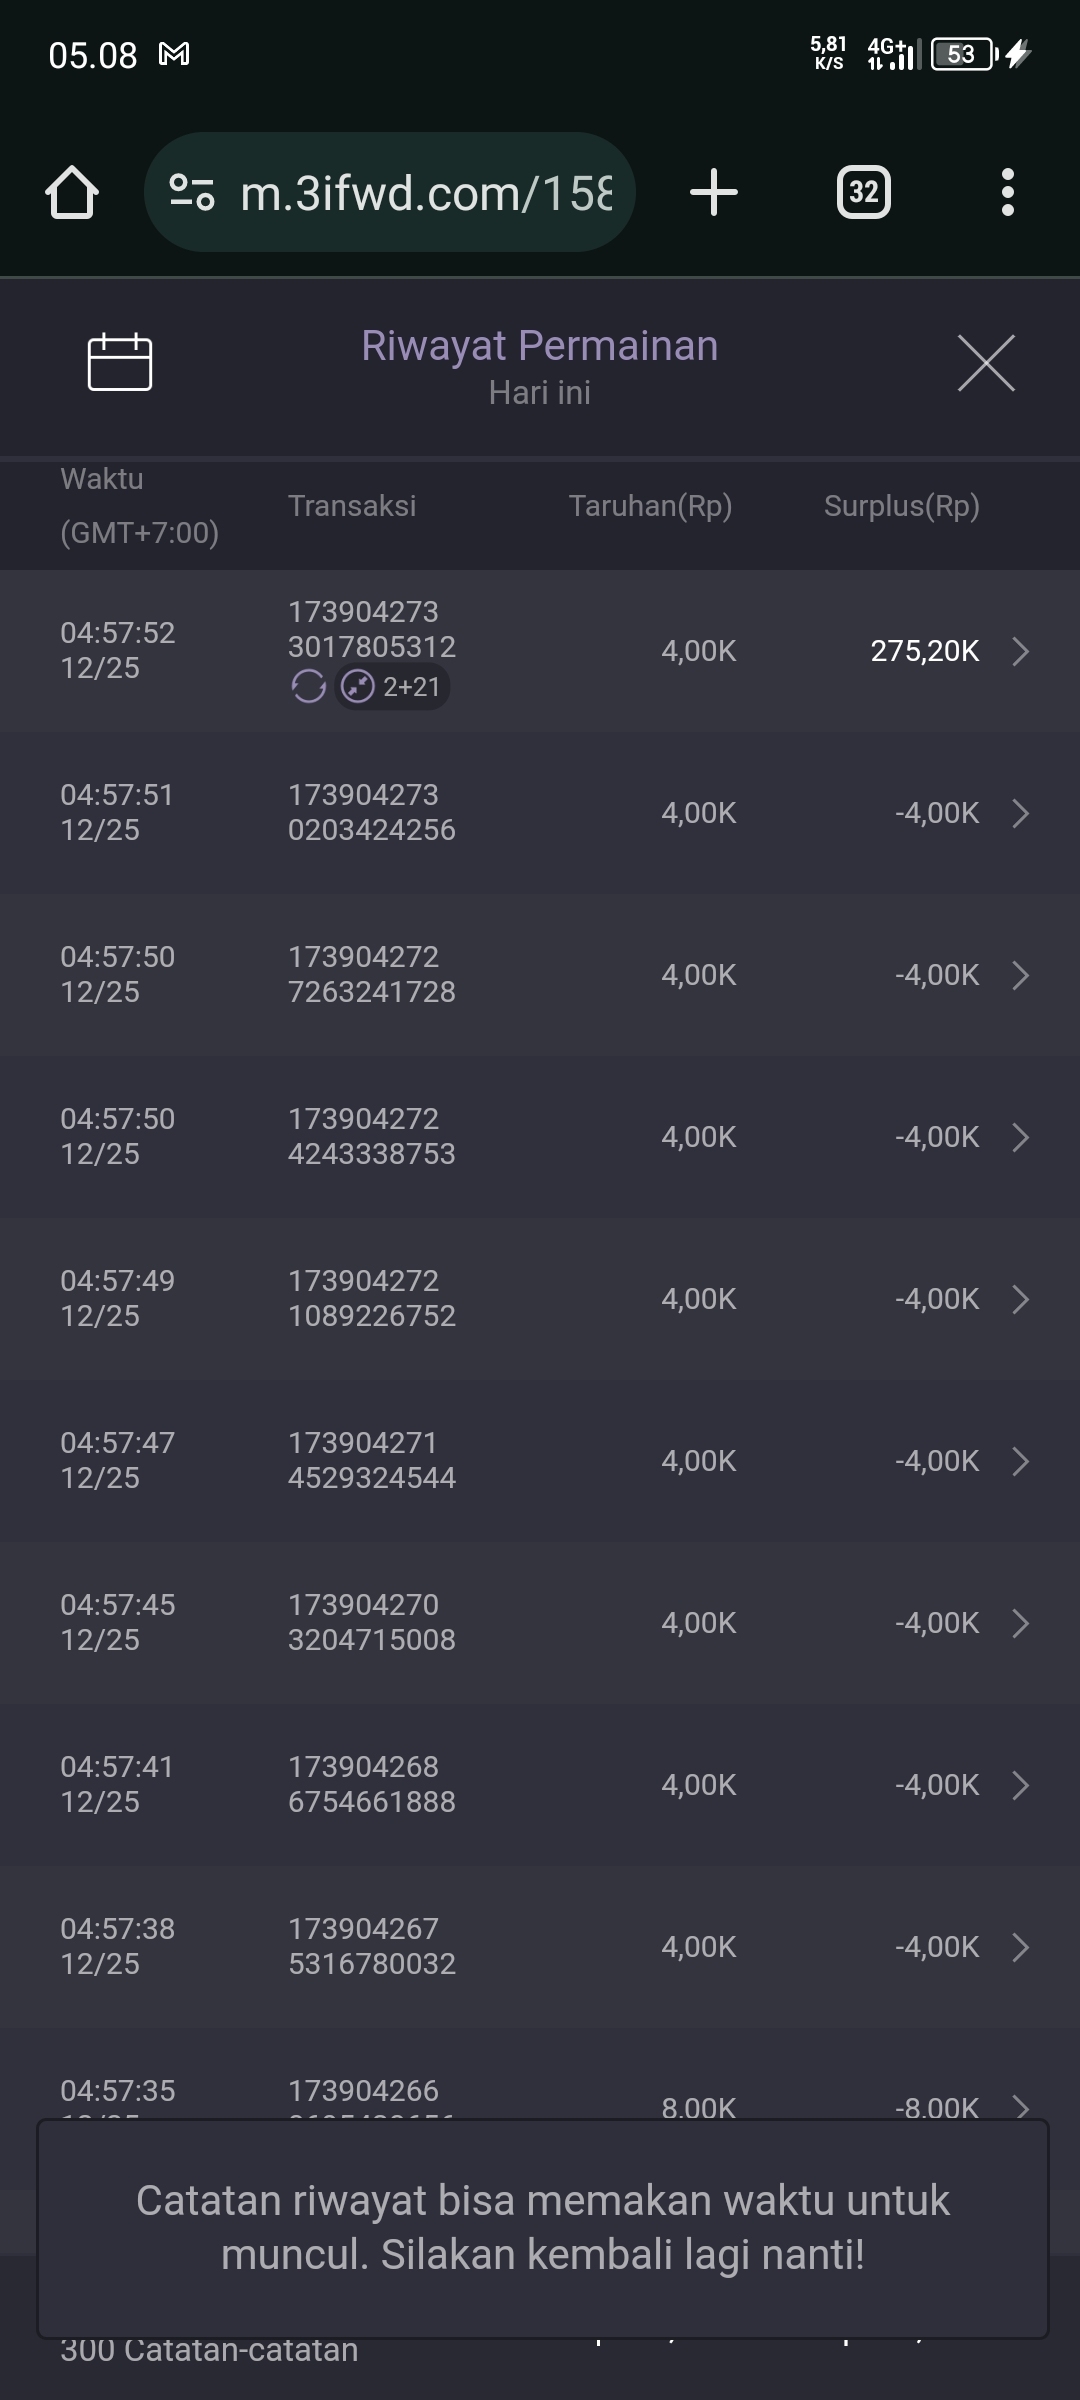The image size is (1080, 2400).
Task: Expand the 04:57:38 transaction row chevron
Action: click(x=1020, y=1947)
